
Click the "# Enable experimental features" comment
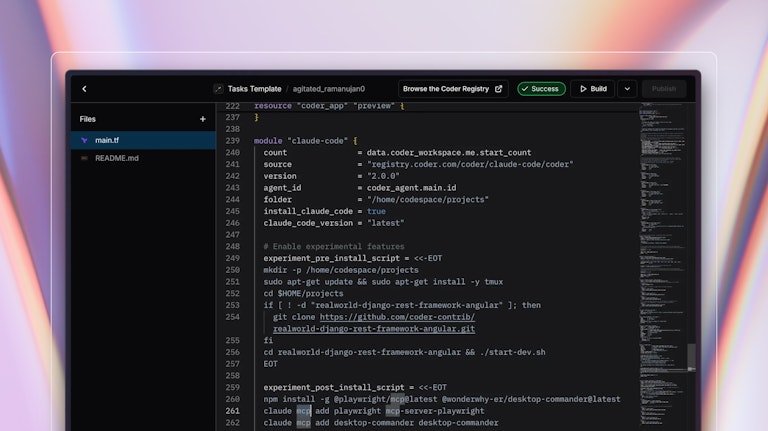pyautogui.click(x=334, y=246)
